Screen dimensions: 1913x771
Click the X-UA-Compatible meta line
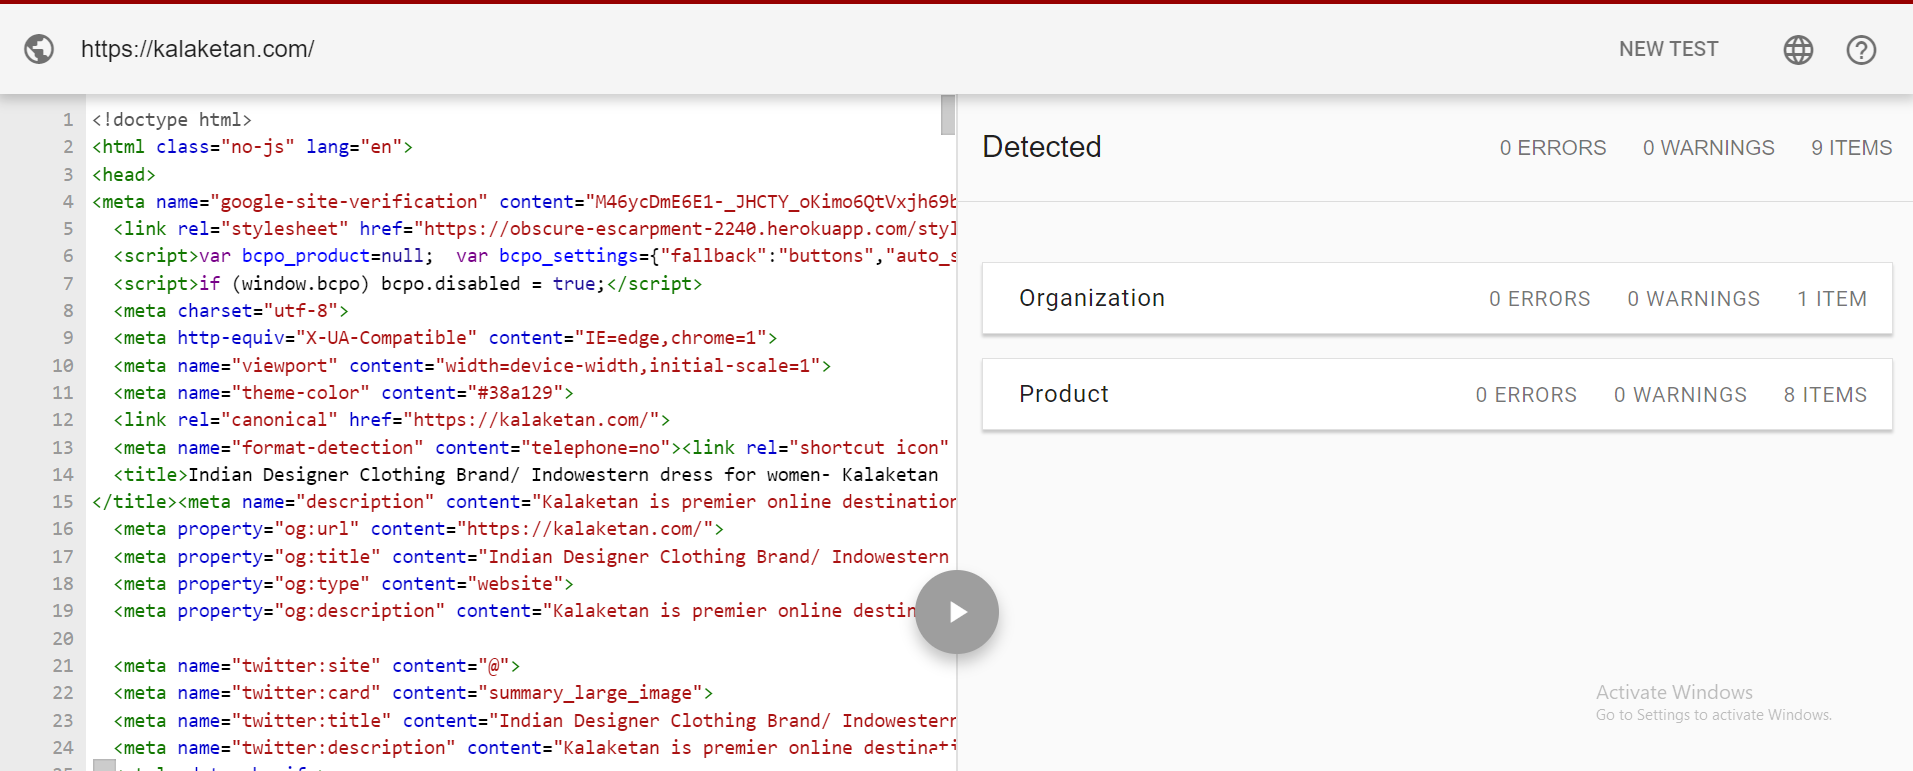coord(445,338)
